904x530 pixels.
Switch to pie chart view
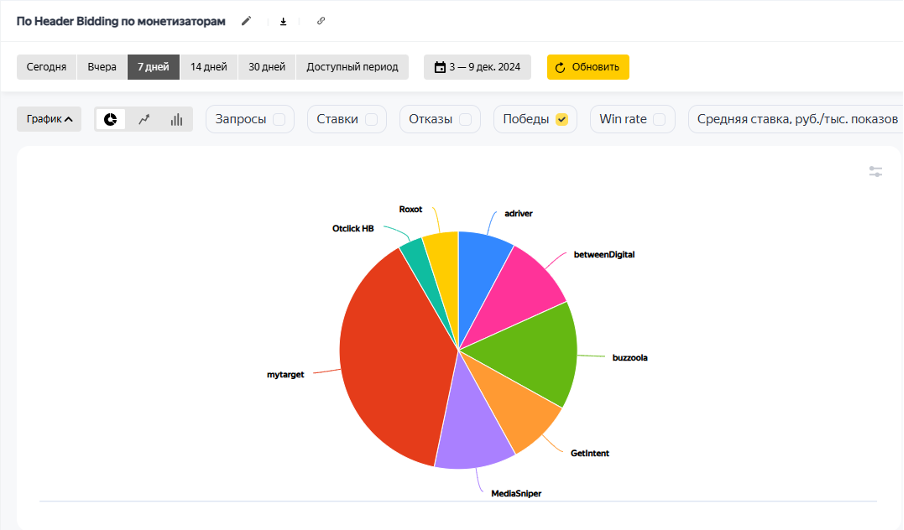(111, 119)
